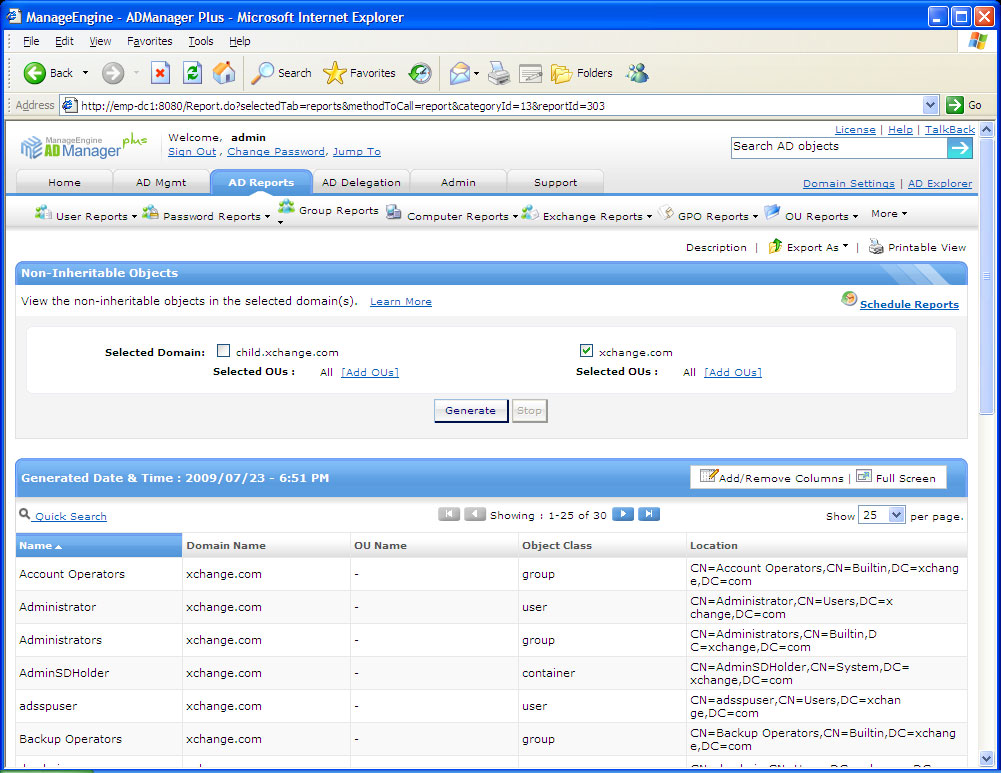
Task: Open the Messenger people icon
Action: click(637, 73)
